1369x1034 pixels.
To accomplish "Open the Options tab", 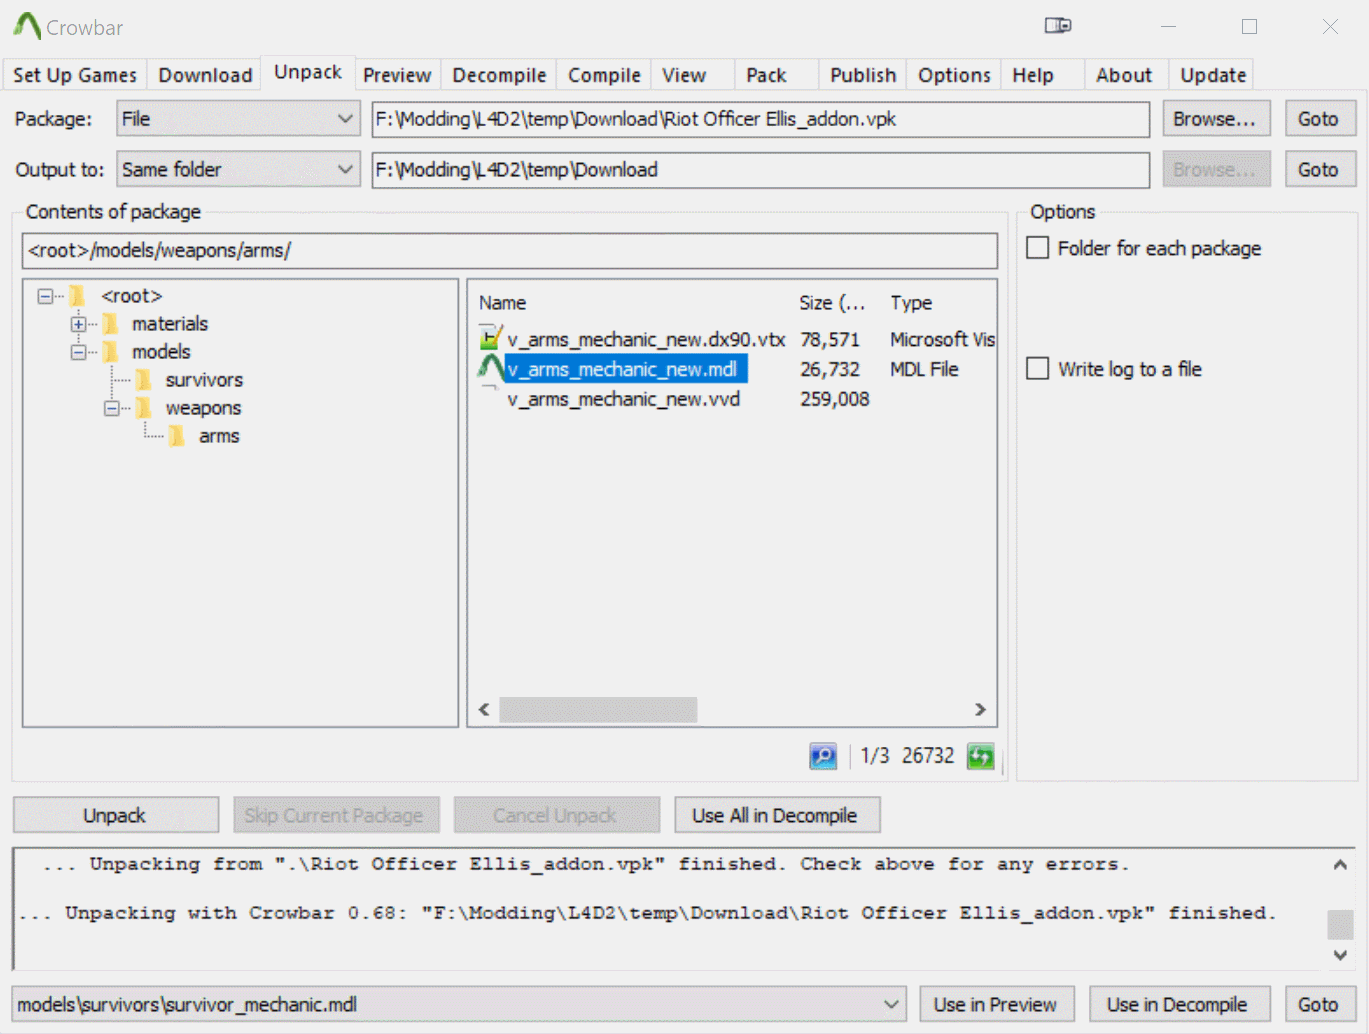I will pos(954,75).
